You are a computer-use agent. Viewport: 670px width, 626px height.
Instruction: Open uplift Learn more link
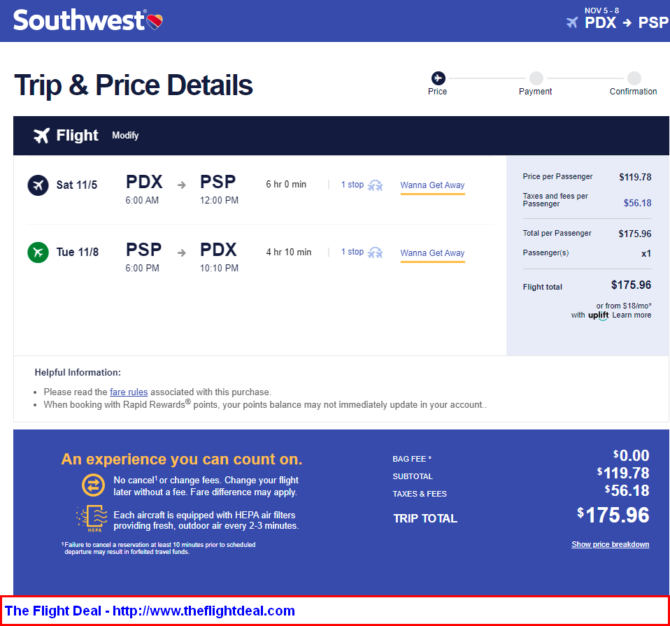pos(632,315)
